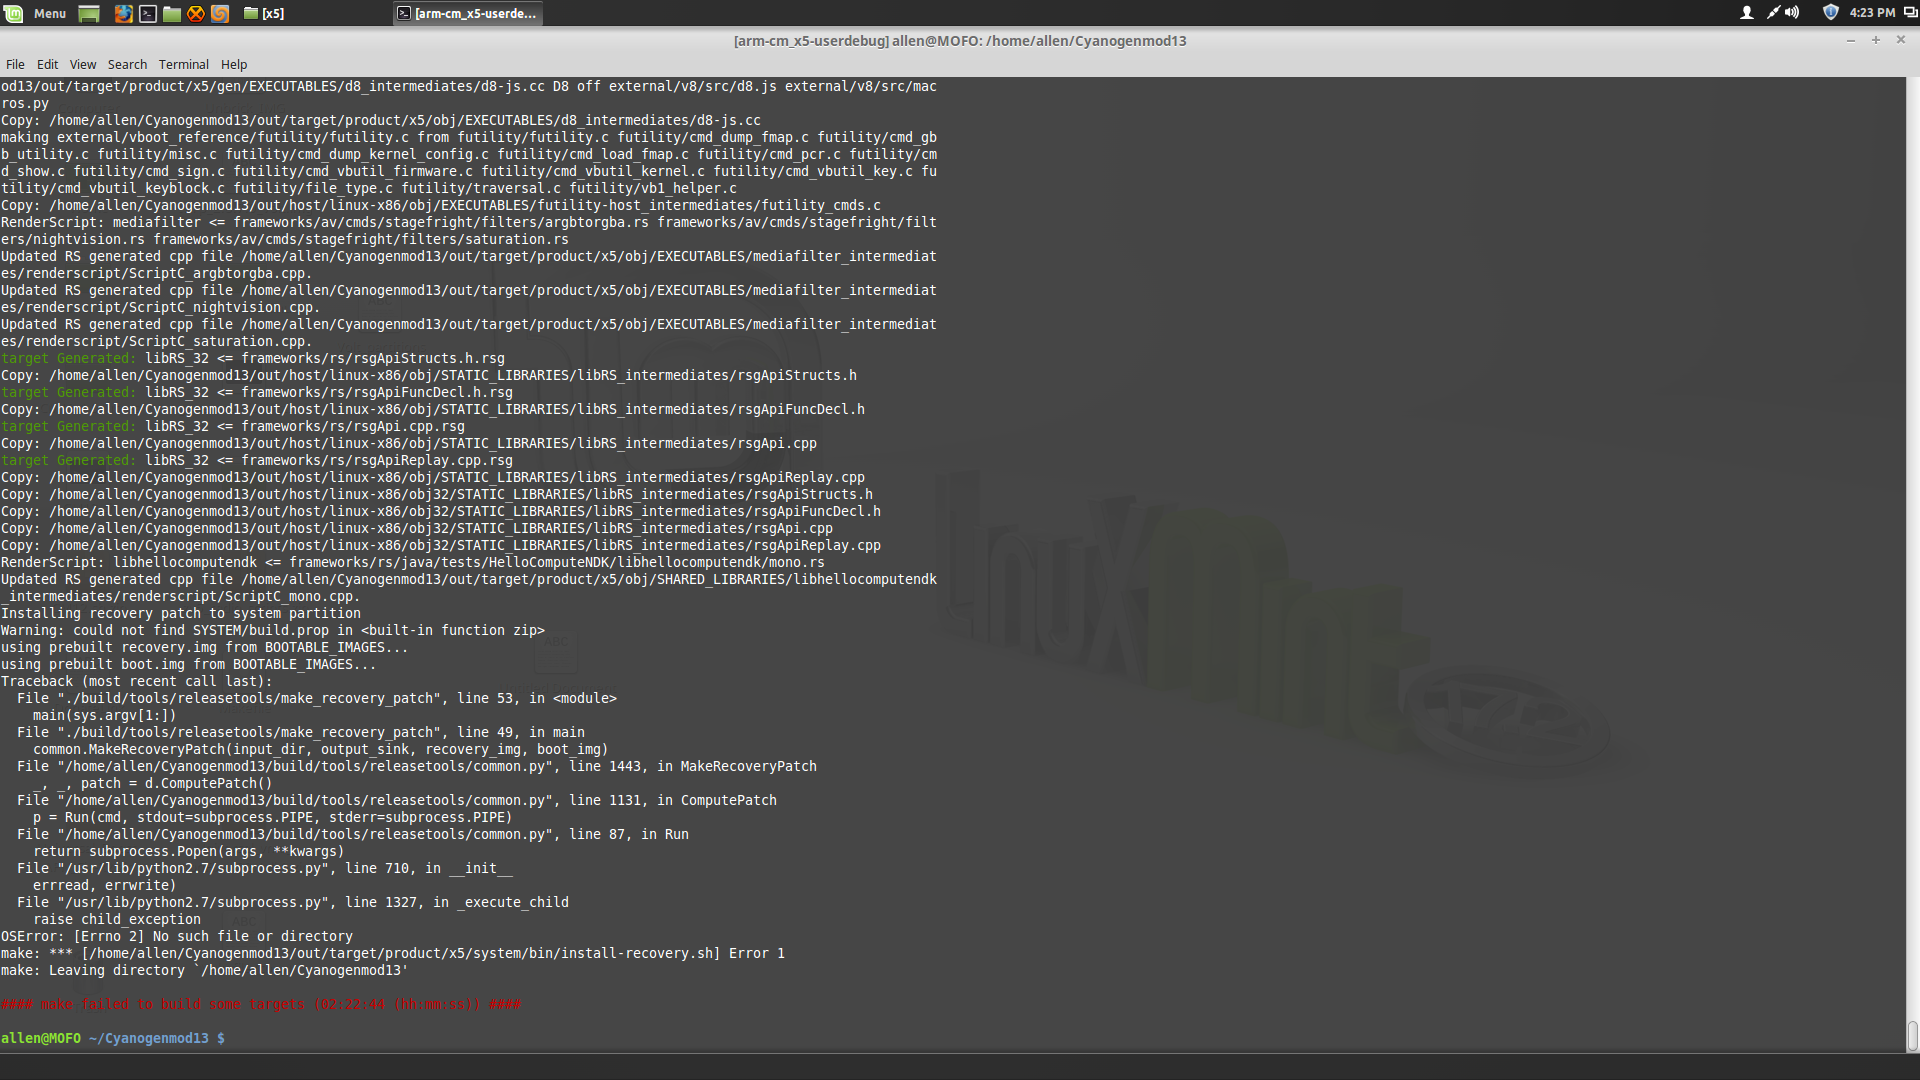
Task: Open the file manager panel launcher
Action: (x=172, y=13)
